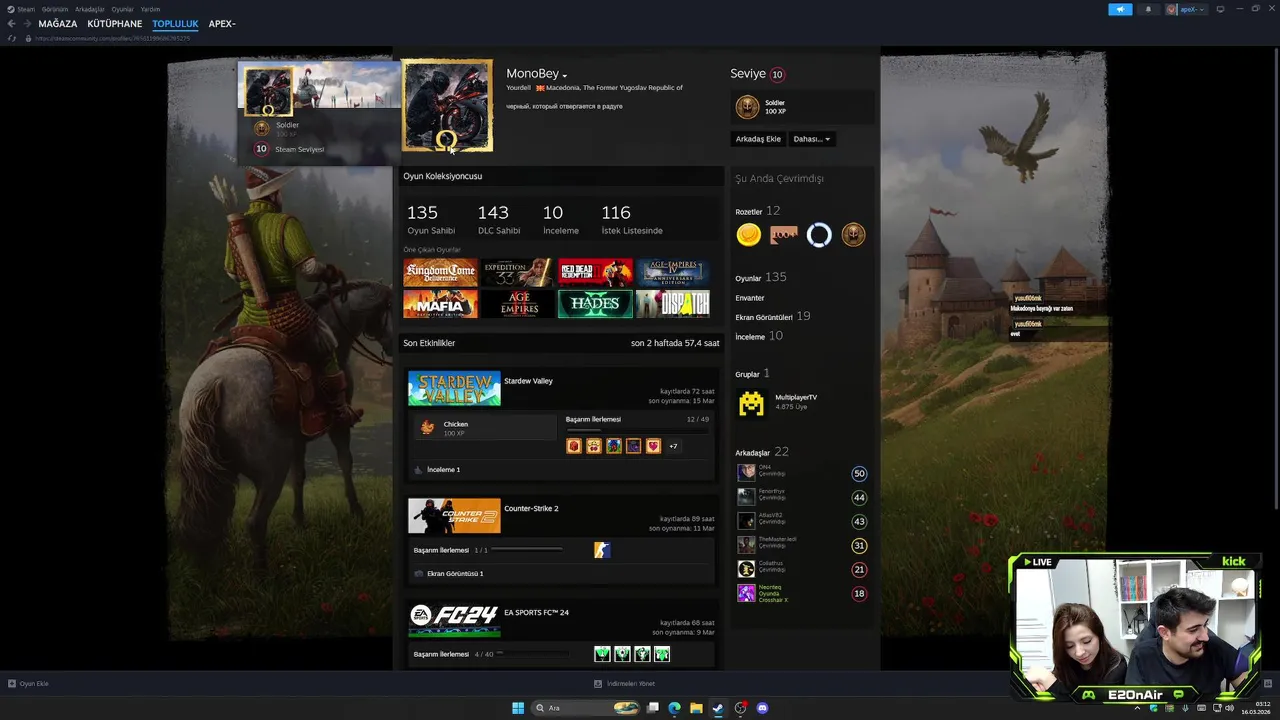Open the Soldier 100 XP badge
This screenshot has height=720, width=1280.
pyautogui.click(x=803, y=107)
